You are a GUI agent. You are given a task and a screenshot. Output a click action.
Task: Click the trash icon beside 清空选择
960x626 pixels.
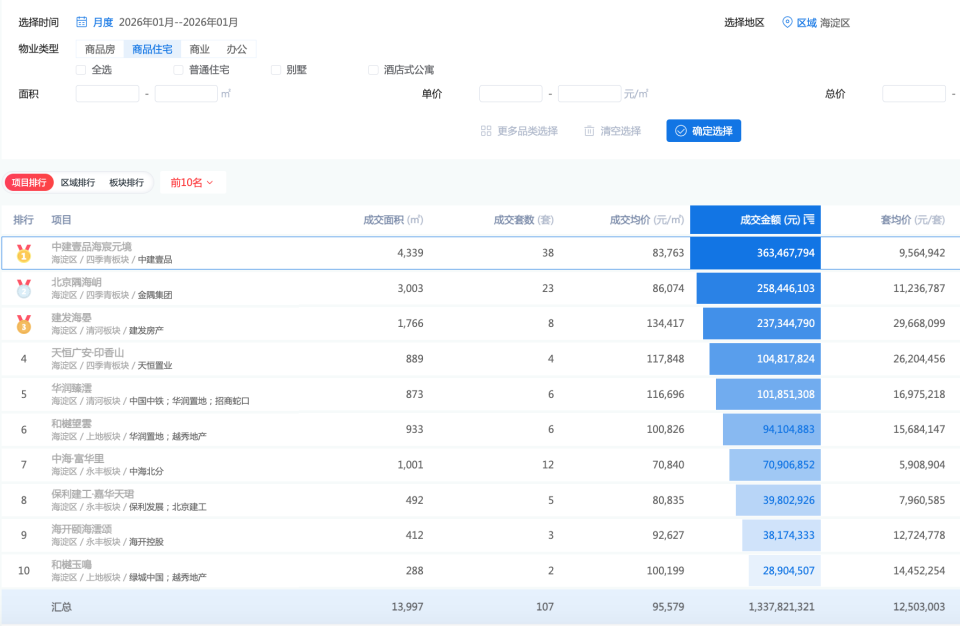point(587,130)
